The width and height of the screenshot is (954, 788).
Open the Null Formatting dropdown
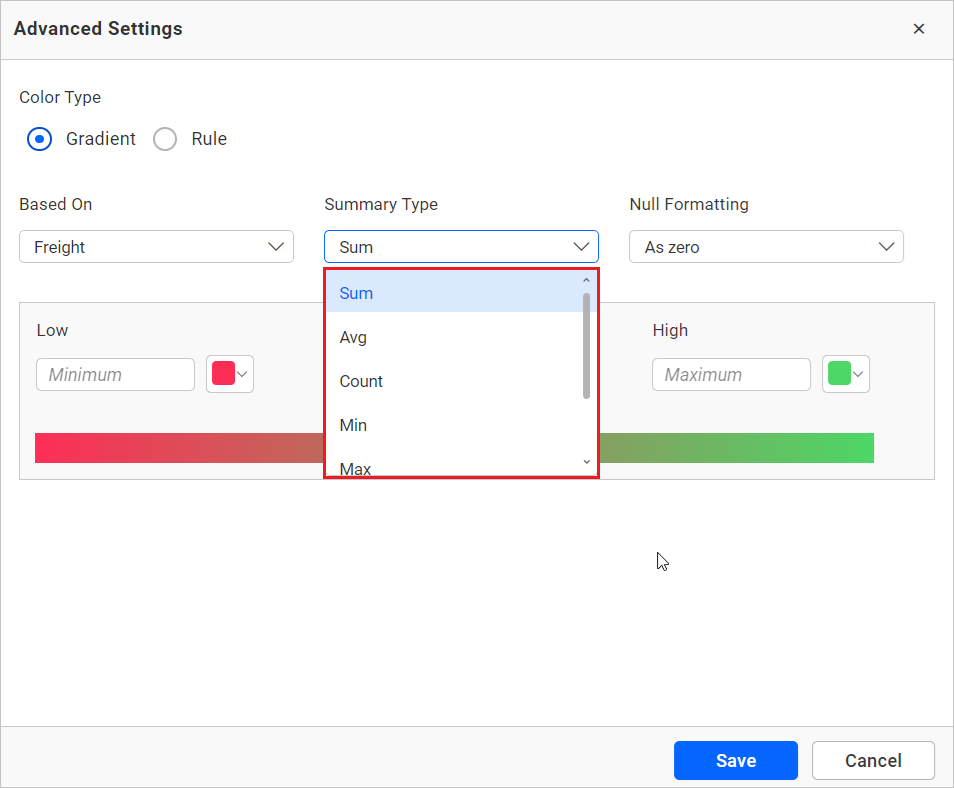[x=766, y=246]
